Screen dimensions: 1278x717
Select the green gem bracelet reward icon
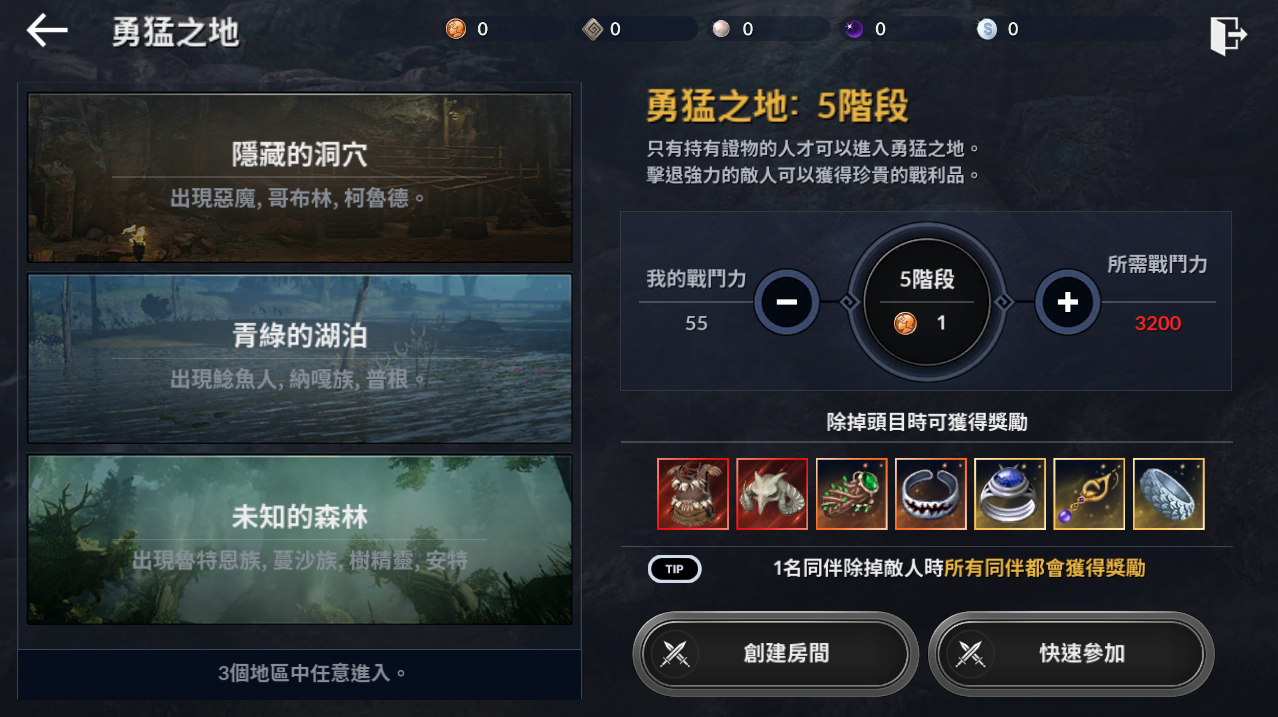coord(851,494)
